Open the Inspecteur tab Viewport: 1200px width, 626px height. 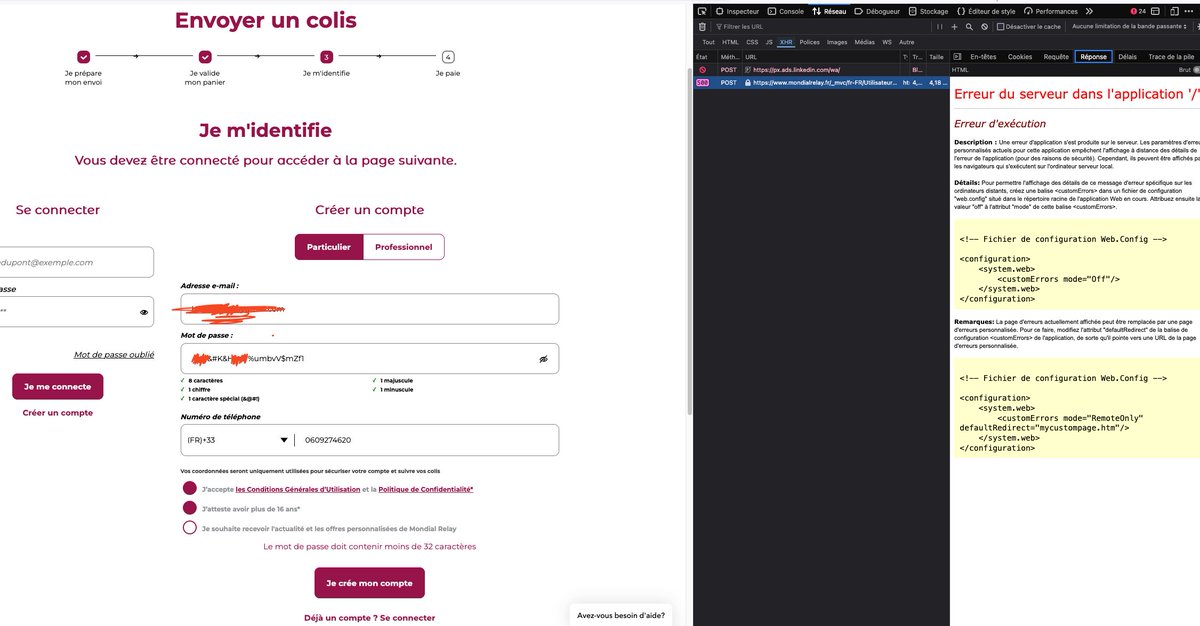[x=737, y=11]
